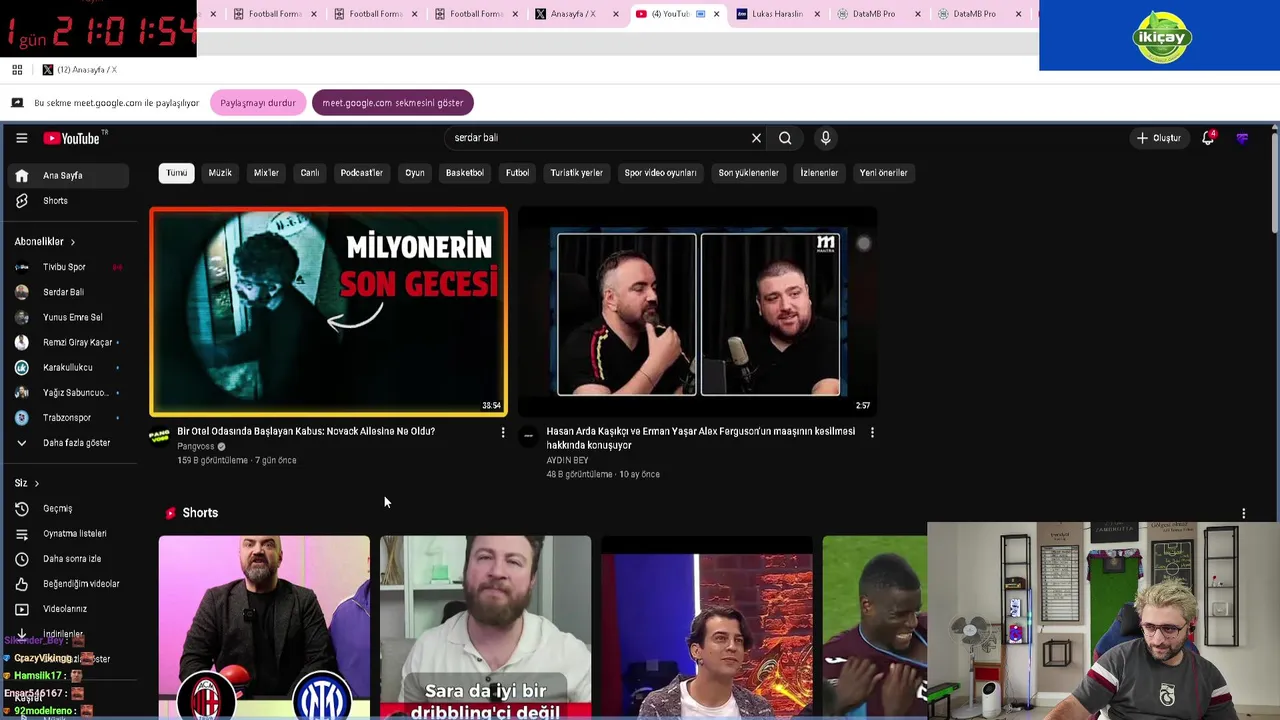The image size is (1280, 720).
Task: Close the YouTube browser tab
Action: tap(716, 14)
